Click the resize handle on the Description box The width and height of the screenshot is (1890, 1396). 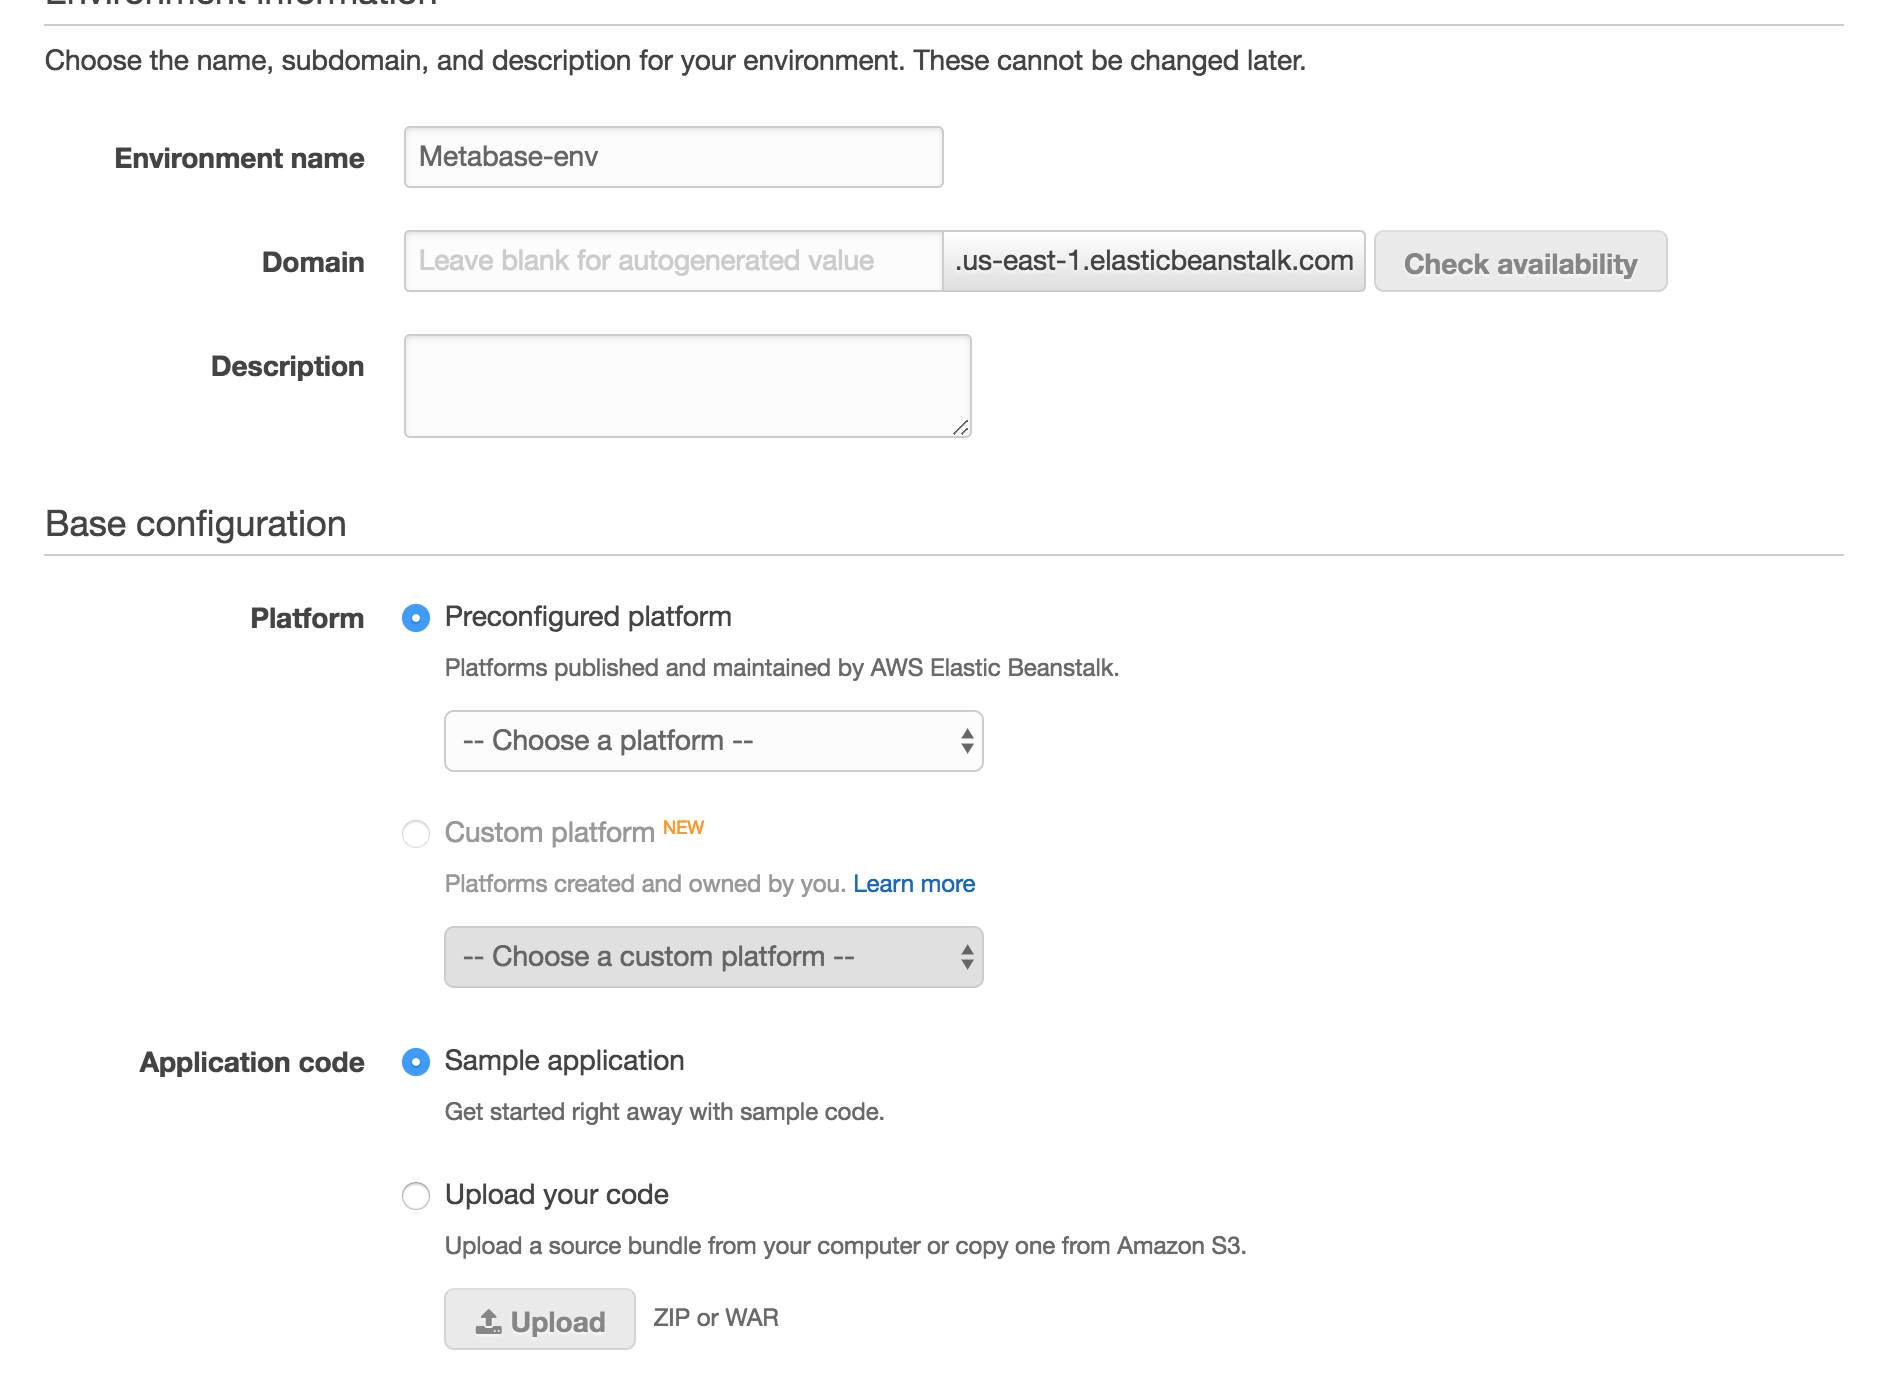click(x=962, y=429)
